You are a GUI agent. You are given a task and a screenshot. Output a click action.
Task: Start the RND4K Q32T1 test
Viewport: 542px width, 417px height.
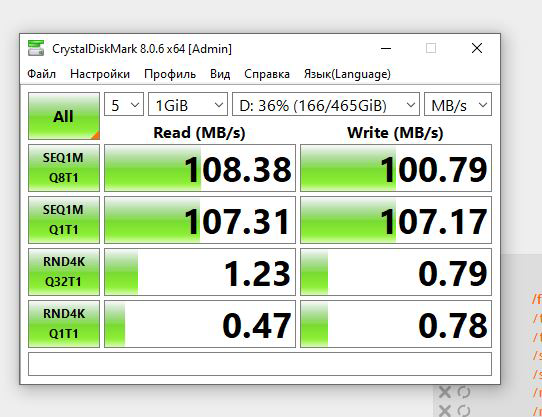tap(64, 272)
